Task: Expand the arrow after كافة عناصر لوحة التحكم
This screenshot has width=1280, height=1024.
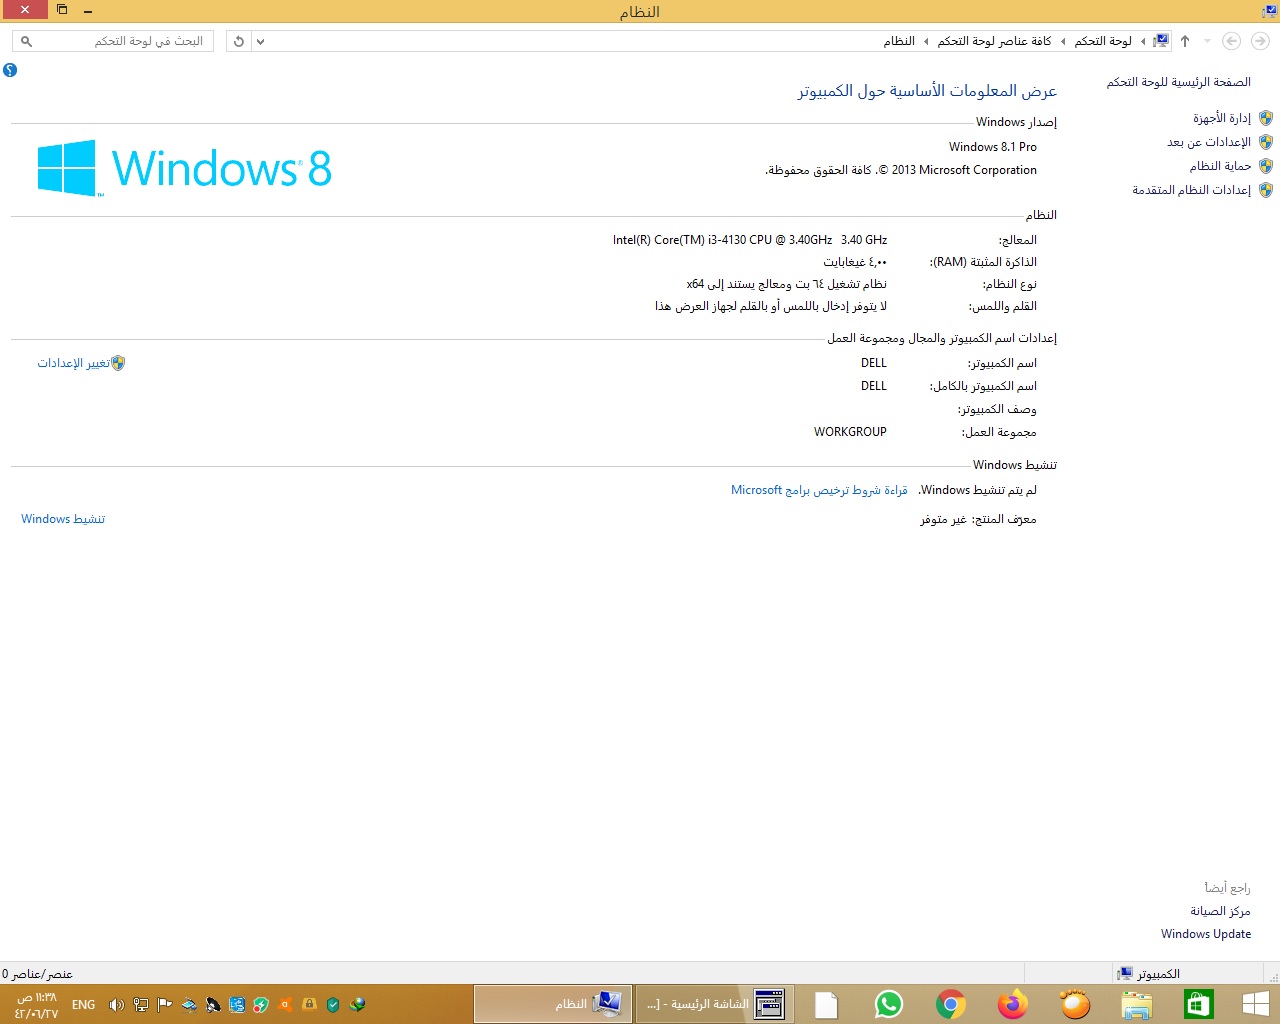Action: point(926,41)
